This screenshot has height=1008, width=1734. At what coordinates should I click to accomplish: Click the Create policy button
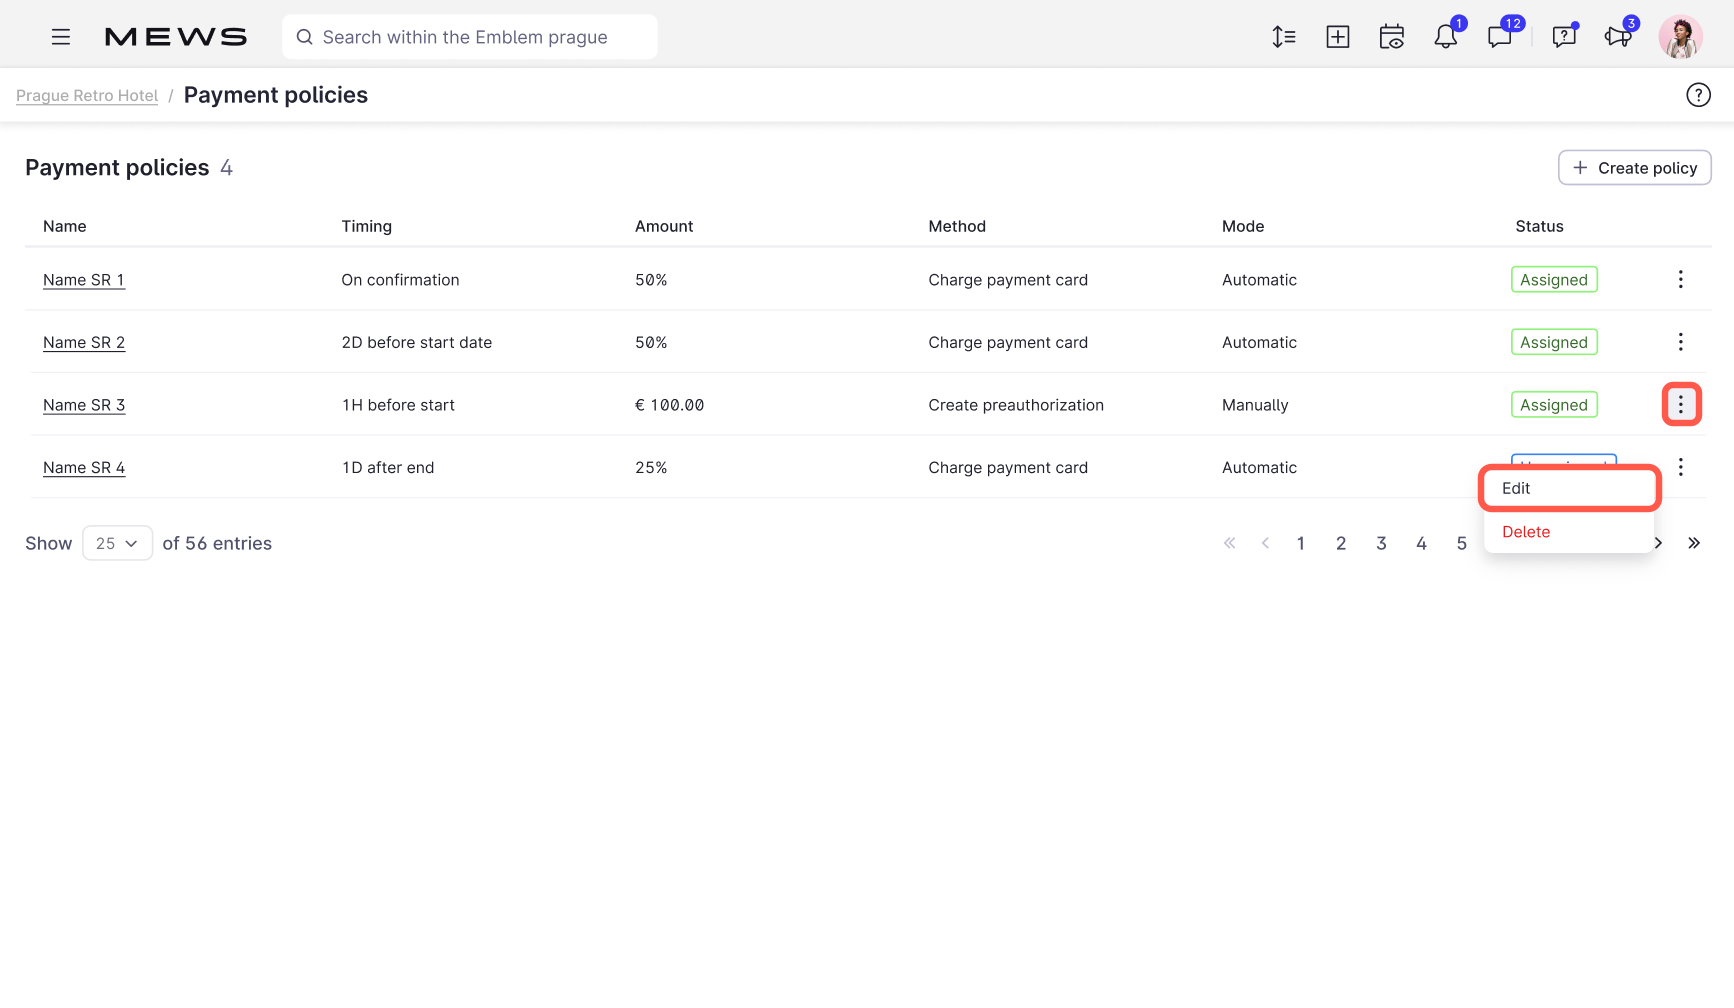[1634, 167]
